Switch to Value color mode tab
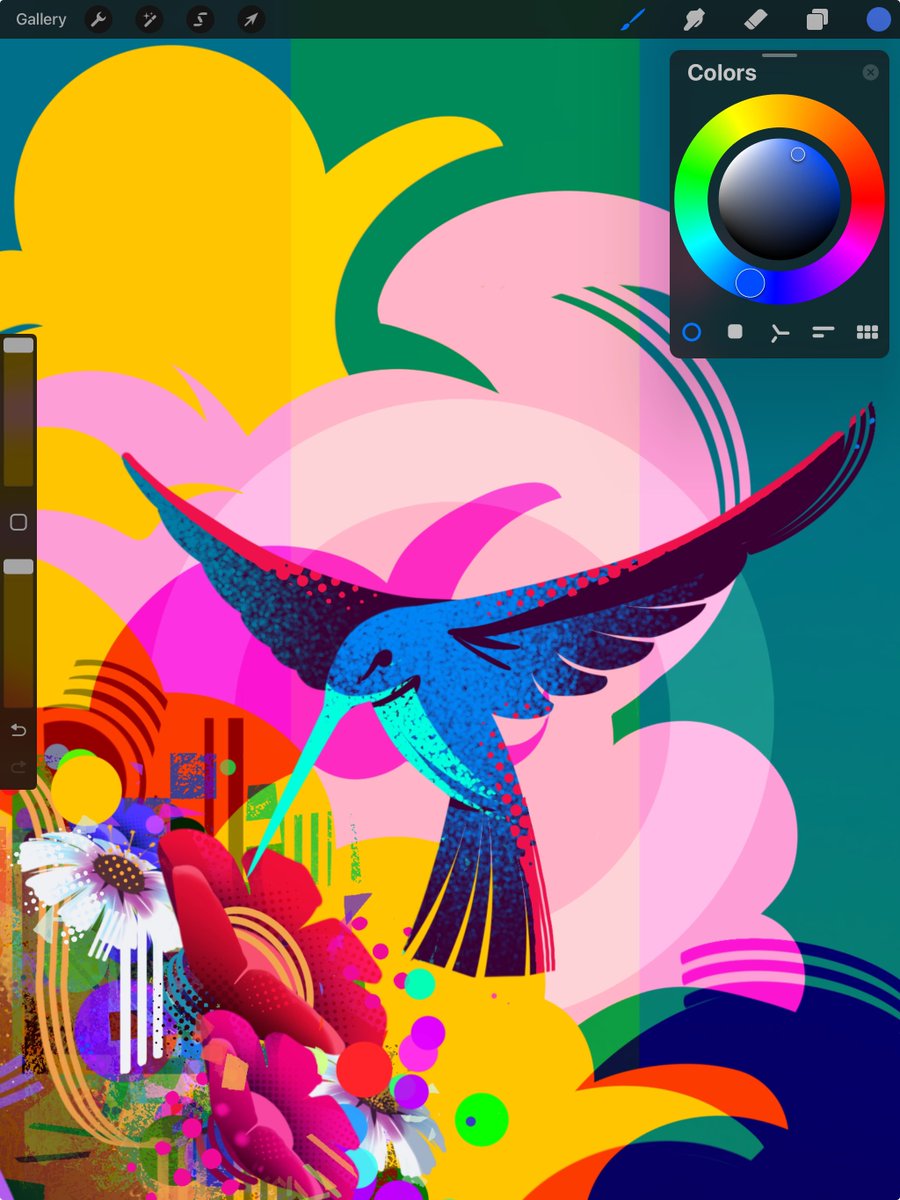 pos(823,332)
